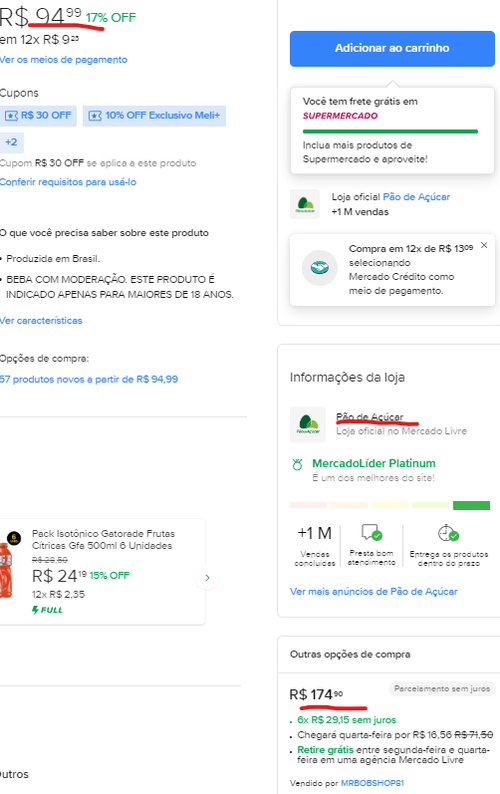Image resolution: width=500 pixels, height=794 pixels.
Task: Expand the +2 additional coupons chip
Action: pos(11,142)
